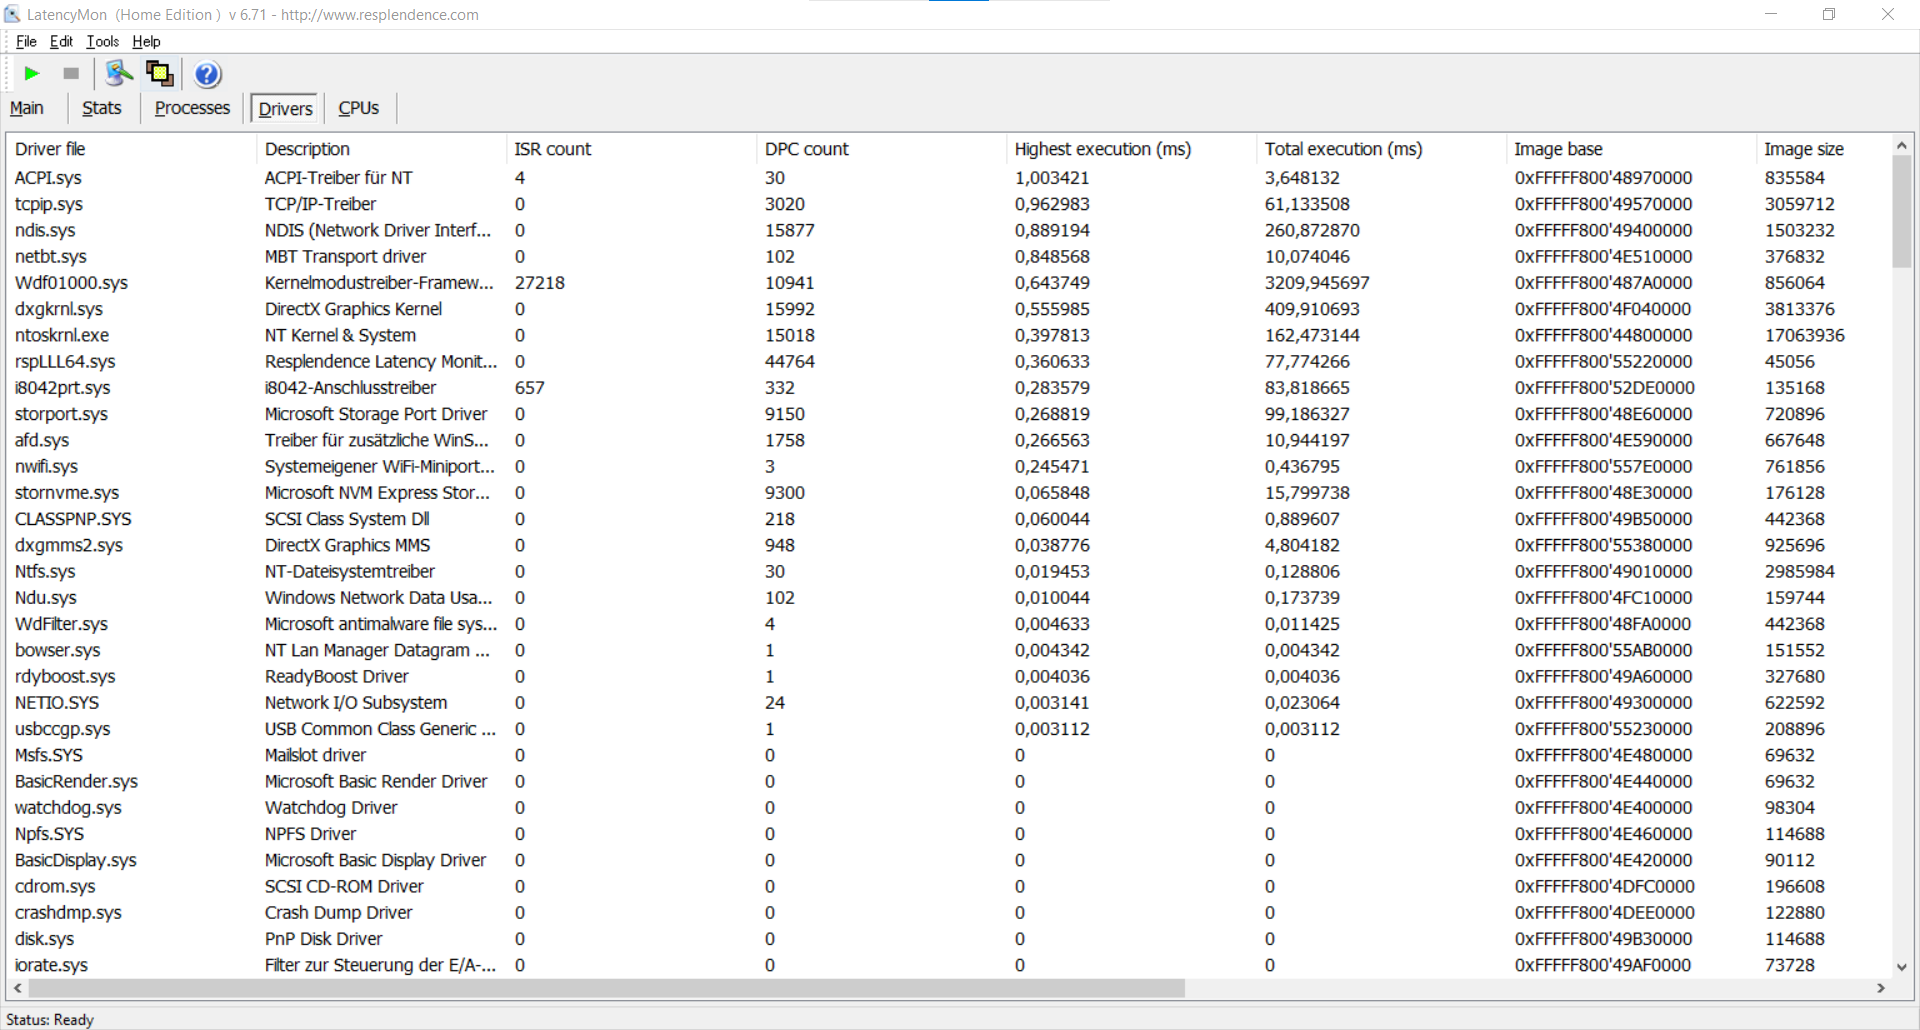Select the stornvme.sys driver row
The width and height of the screenshot is (1920, 1030).
948,493
